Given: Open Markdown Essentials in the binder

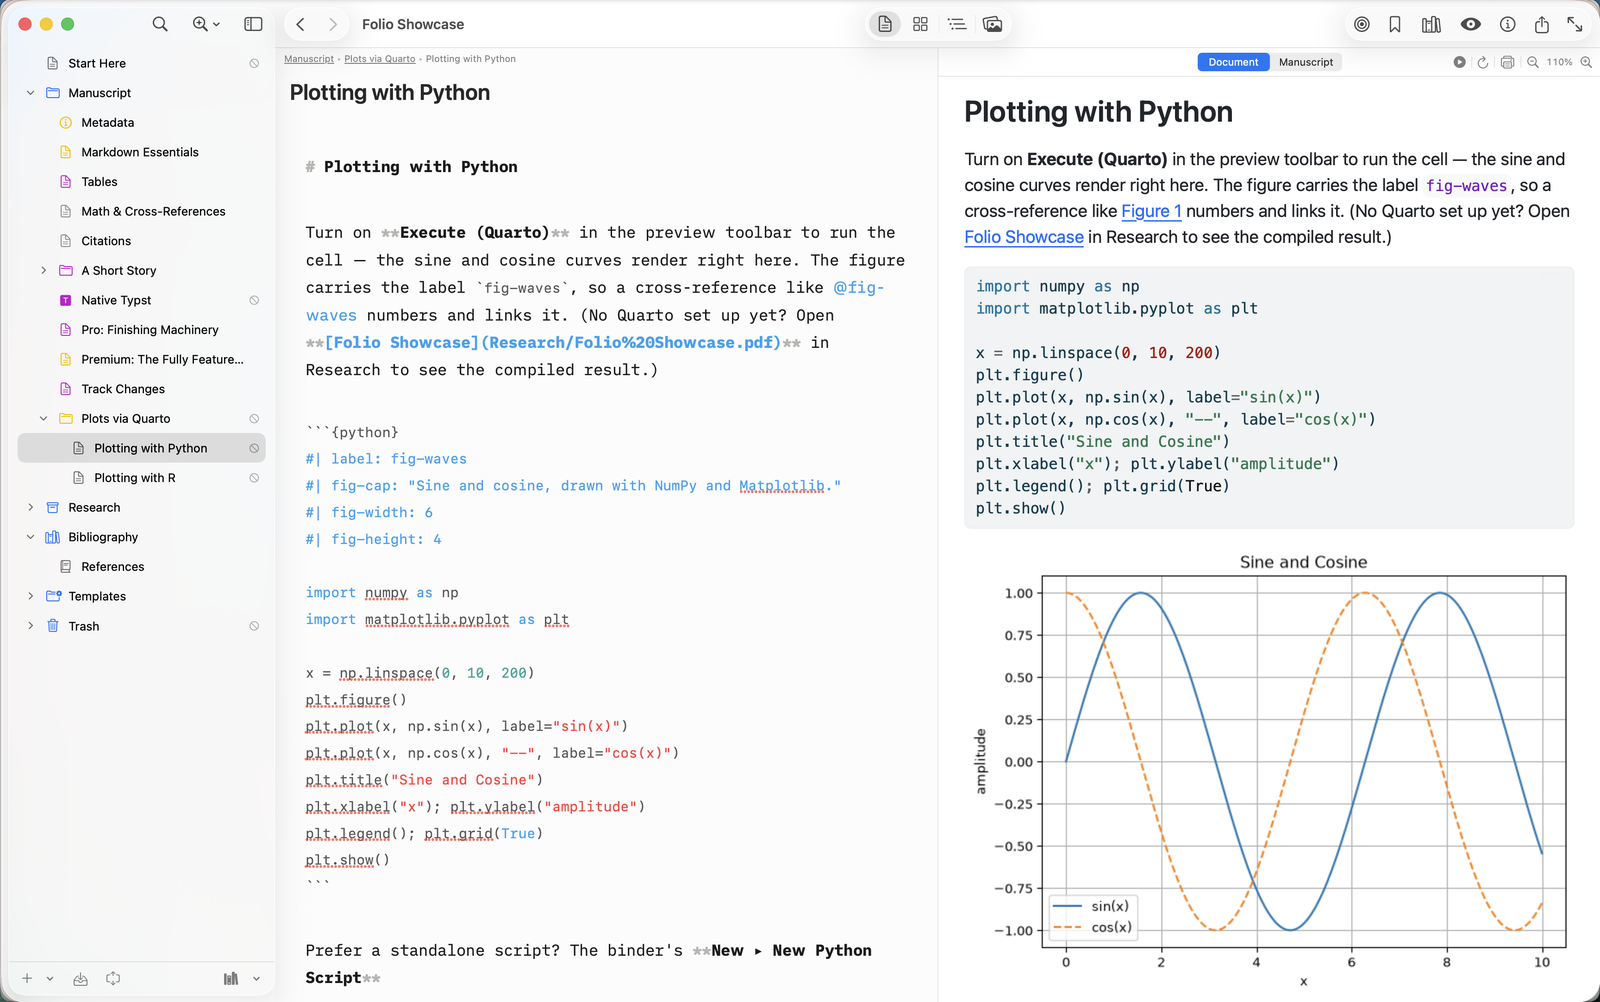Looking at the screenshot, I should [x=140, y=152].
